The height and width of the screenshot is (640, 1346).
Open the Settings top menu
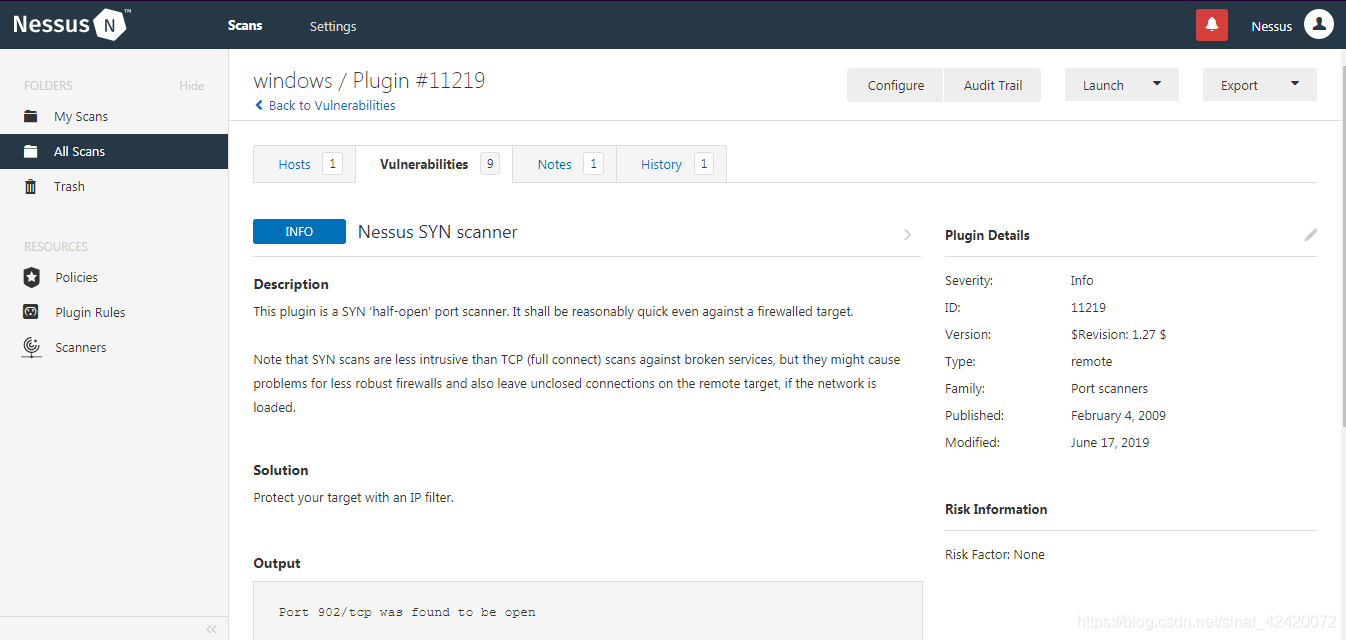333,26
